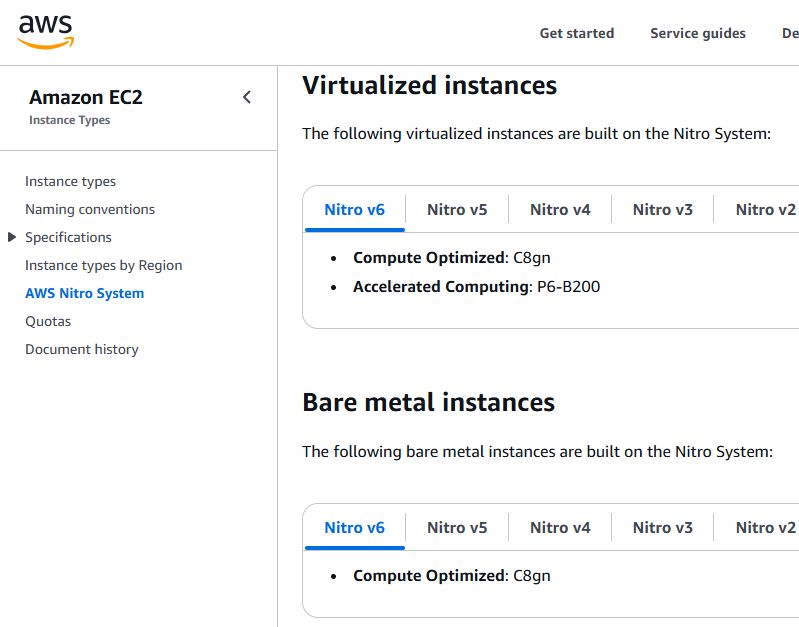Viewport: 799px width, 627px height.
Task: Open Quotas page
Action: point(48,322)
